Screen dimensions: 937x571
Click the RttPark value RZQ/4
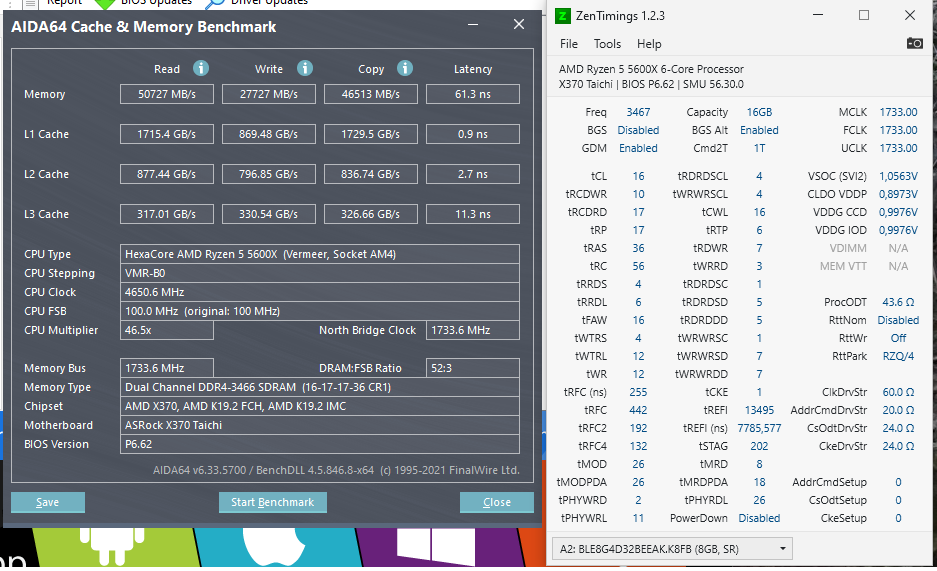[x=898, y=356]
